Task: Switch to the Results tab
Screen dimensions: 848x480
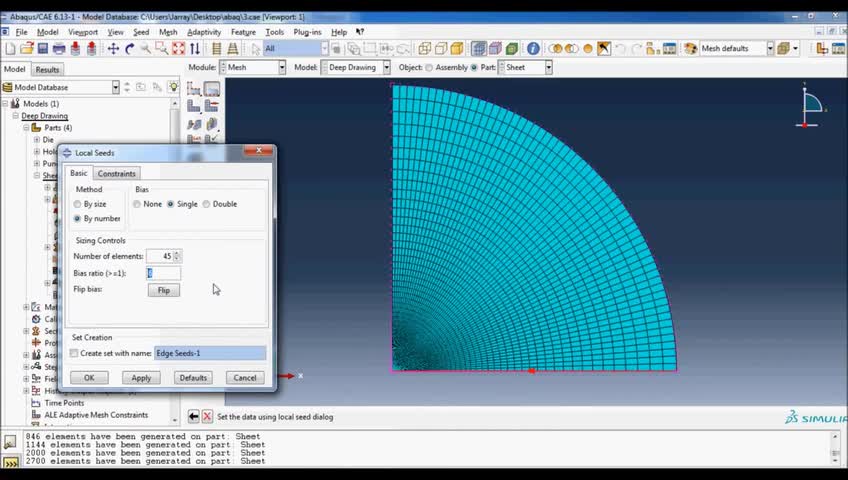Action: tap(47, 70)
